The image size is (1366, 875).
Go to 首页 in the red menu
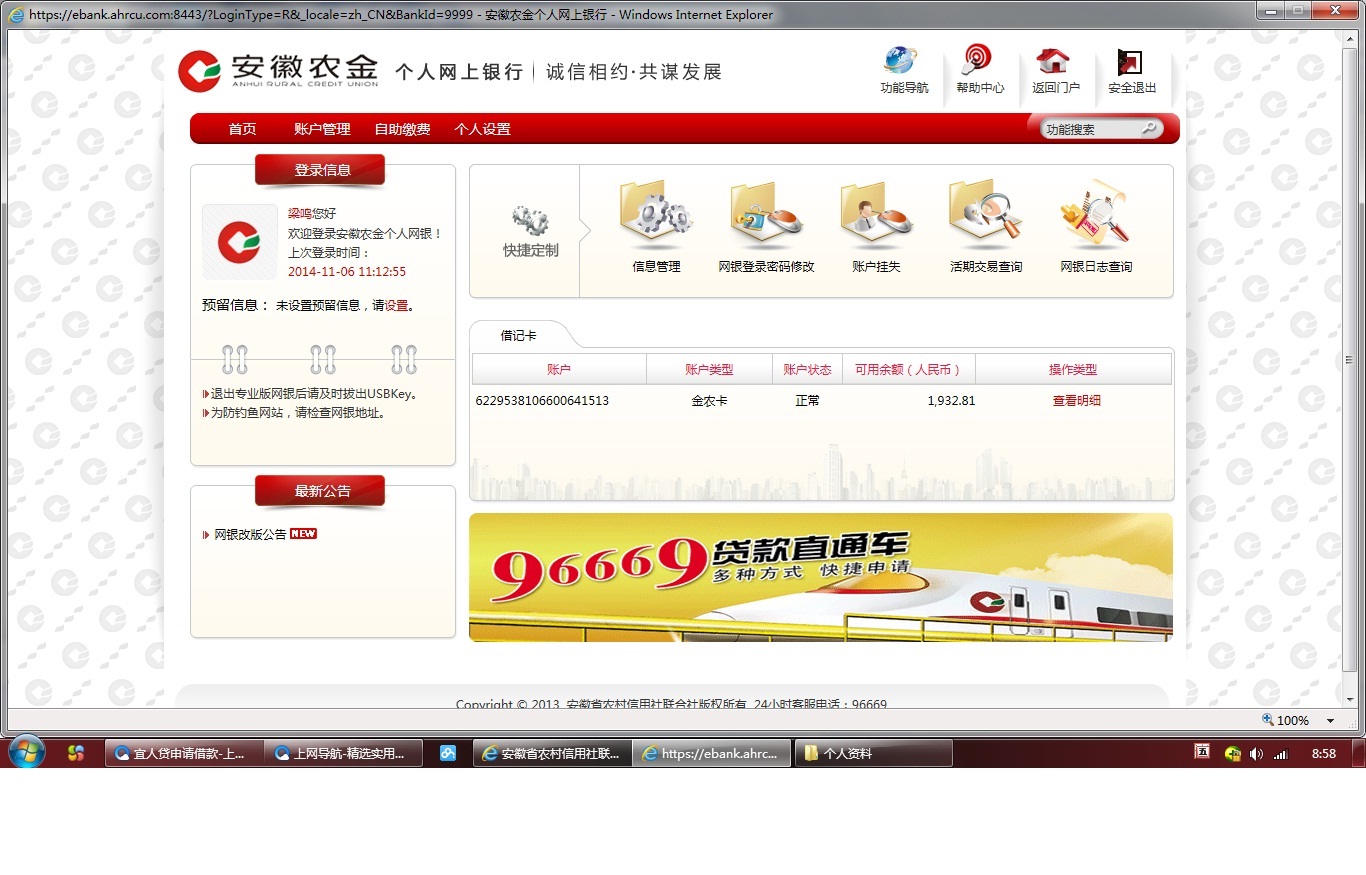[242, 129]
